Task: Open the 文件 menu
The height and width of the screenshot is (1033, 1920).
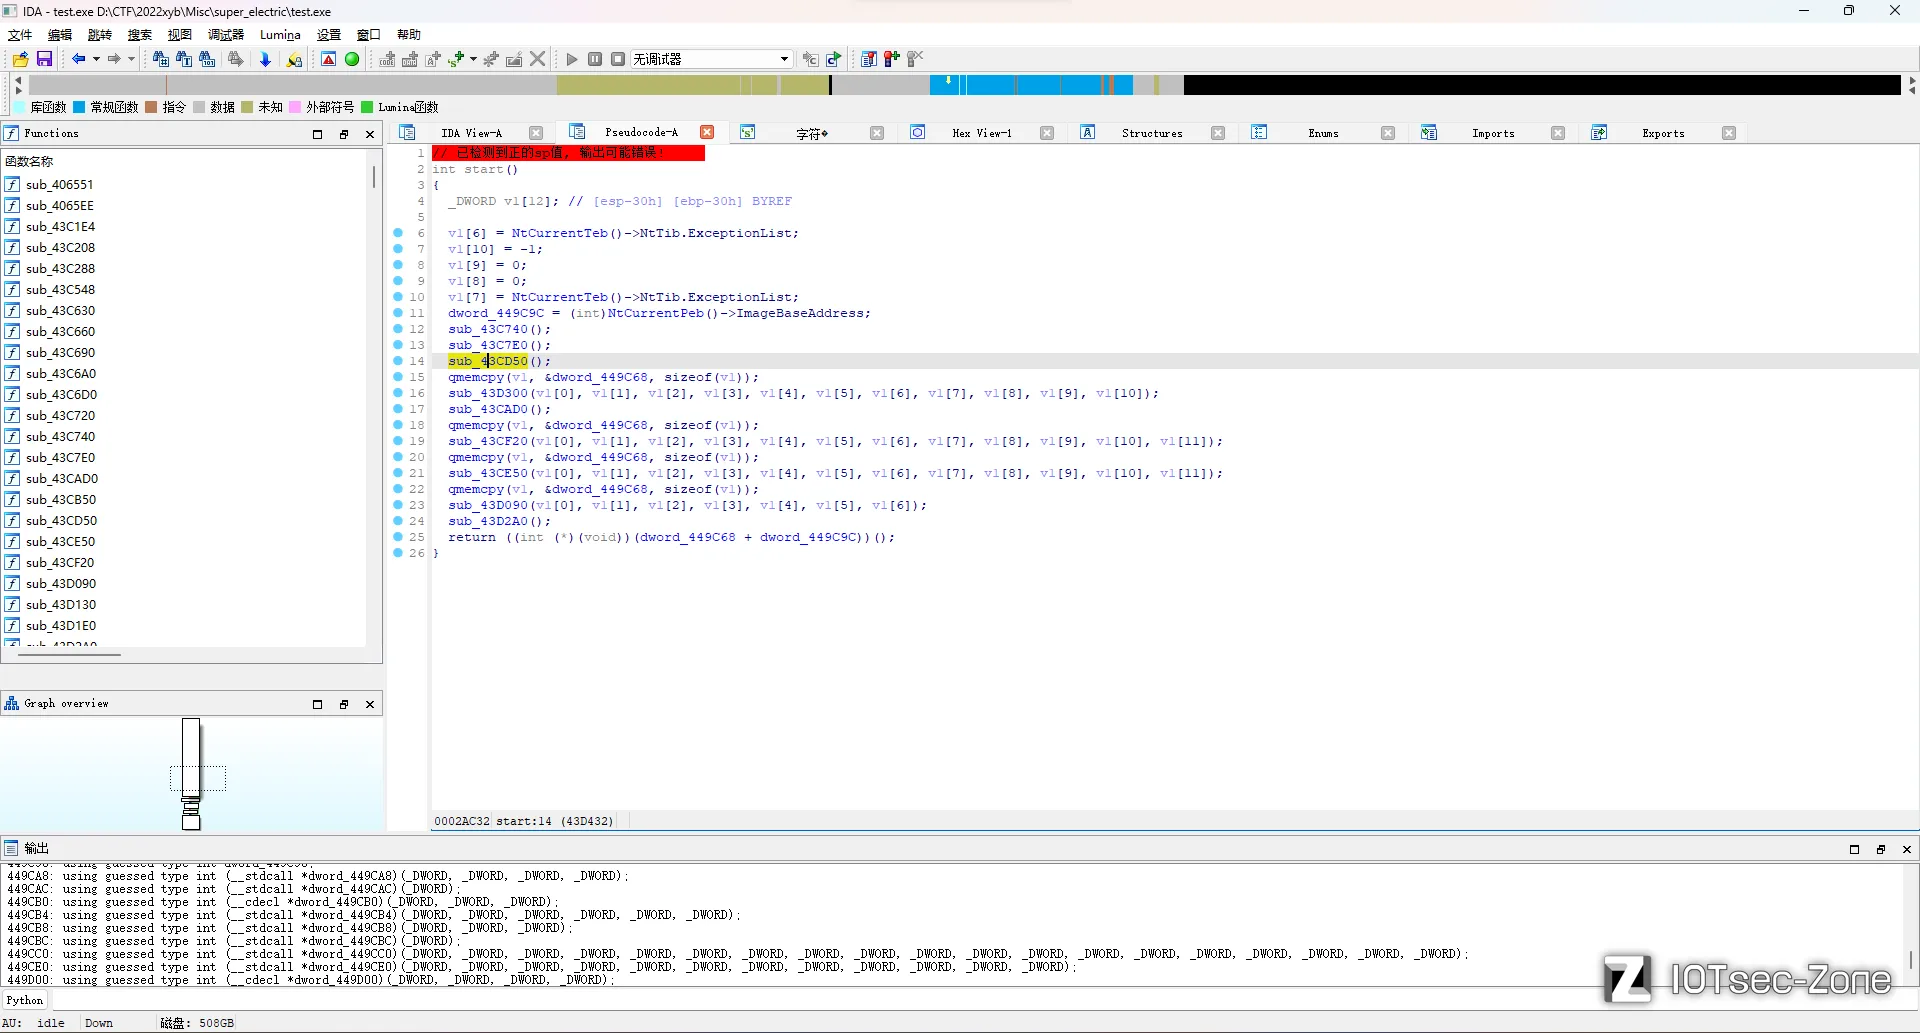Action: tap(20, 35)
